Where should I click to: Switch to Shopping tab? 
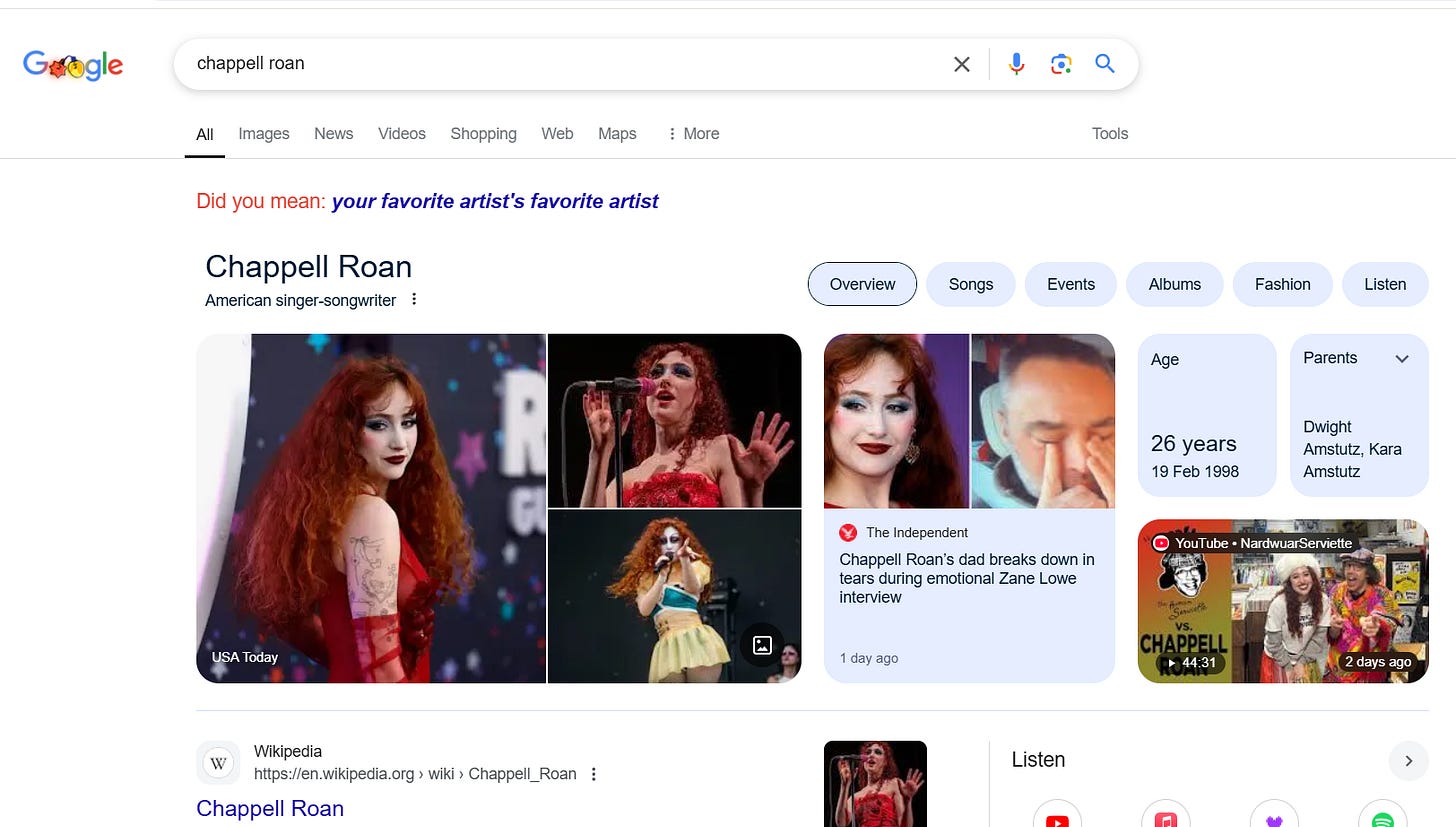[483, 134]
